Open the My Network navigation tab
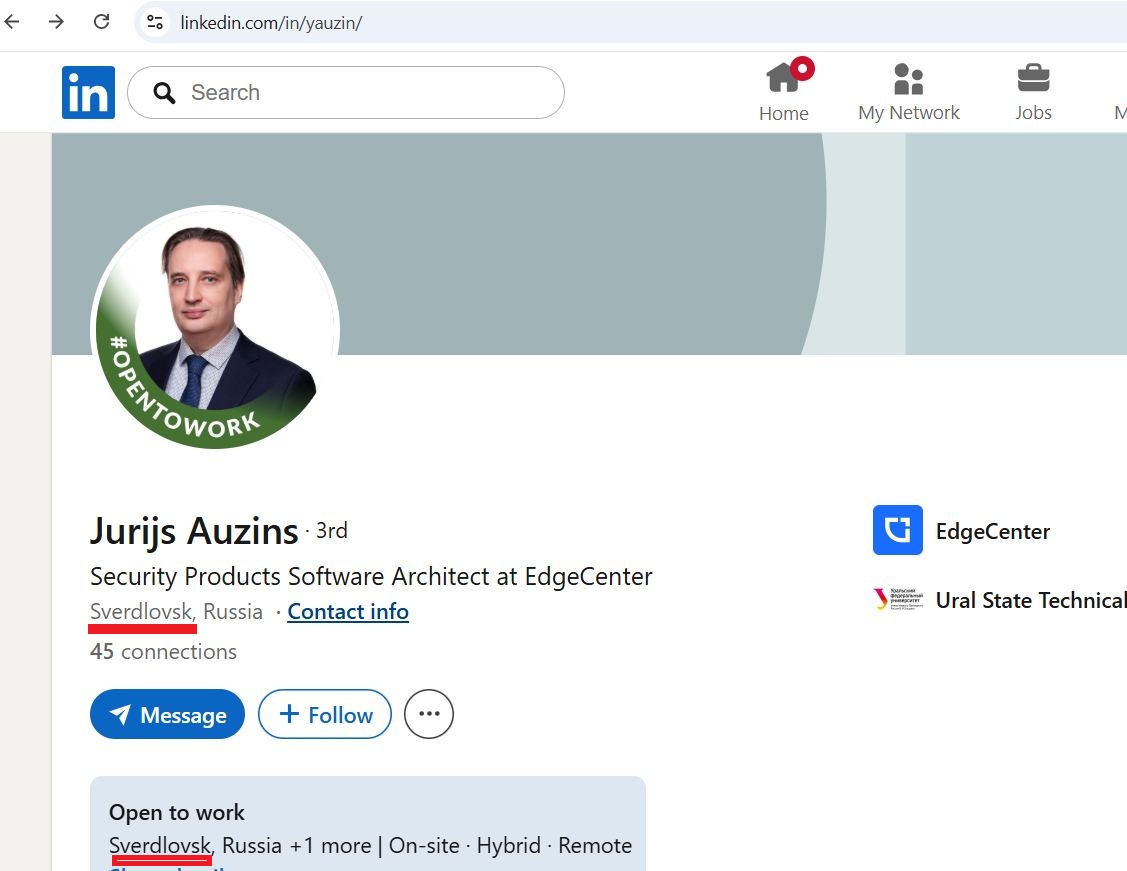This screenshot has height=871, width=1127. click(908, 93)
